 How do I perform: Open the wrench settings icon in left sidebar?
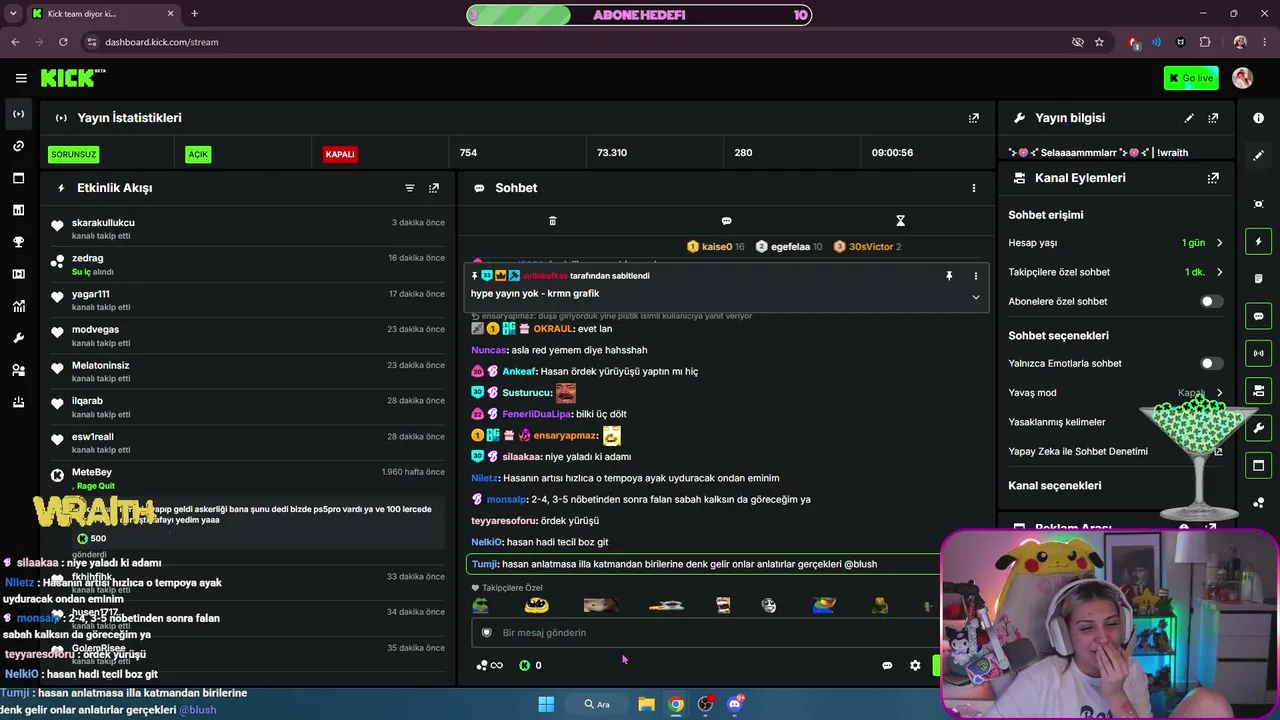point(18,338)
